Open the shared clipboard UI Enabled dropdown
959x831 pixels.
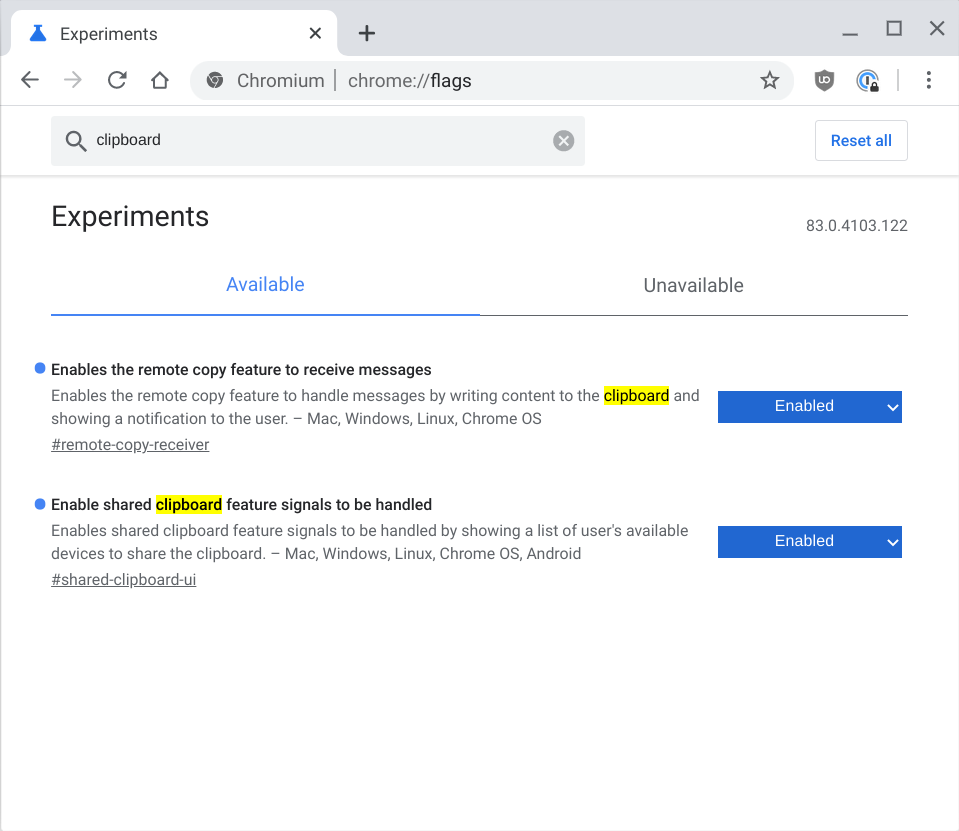pos(810,542)
